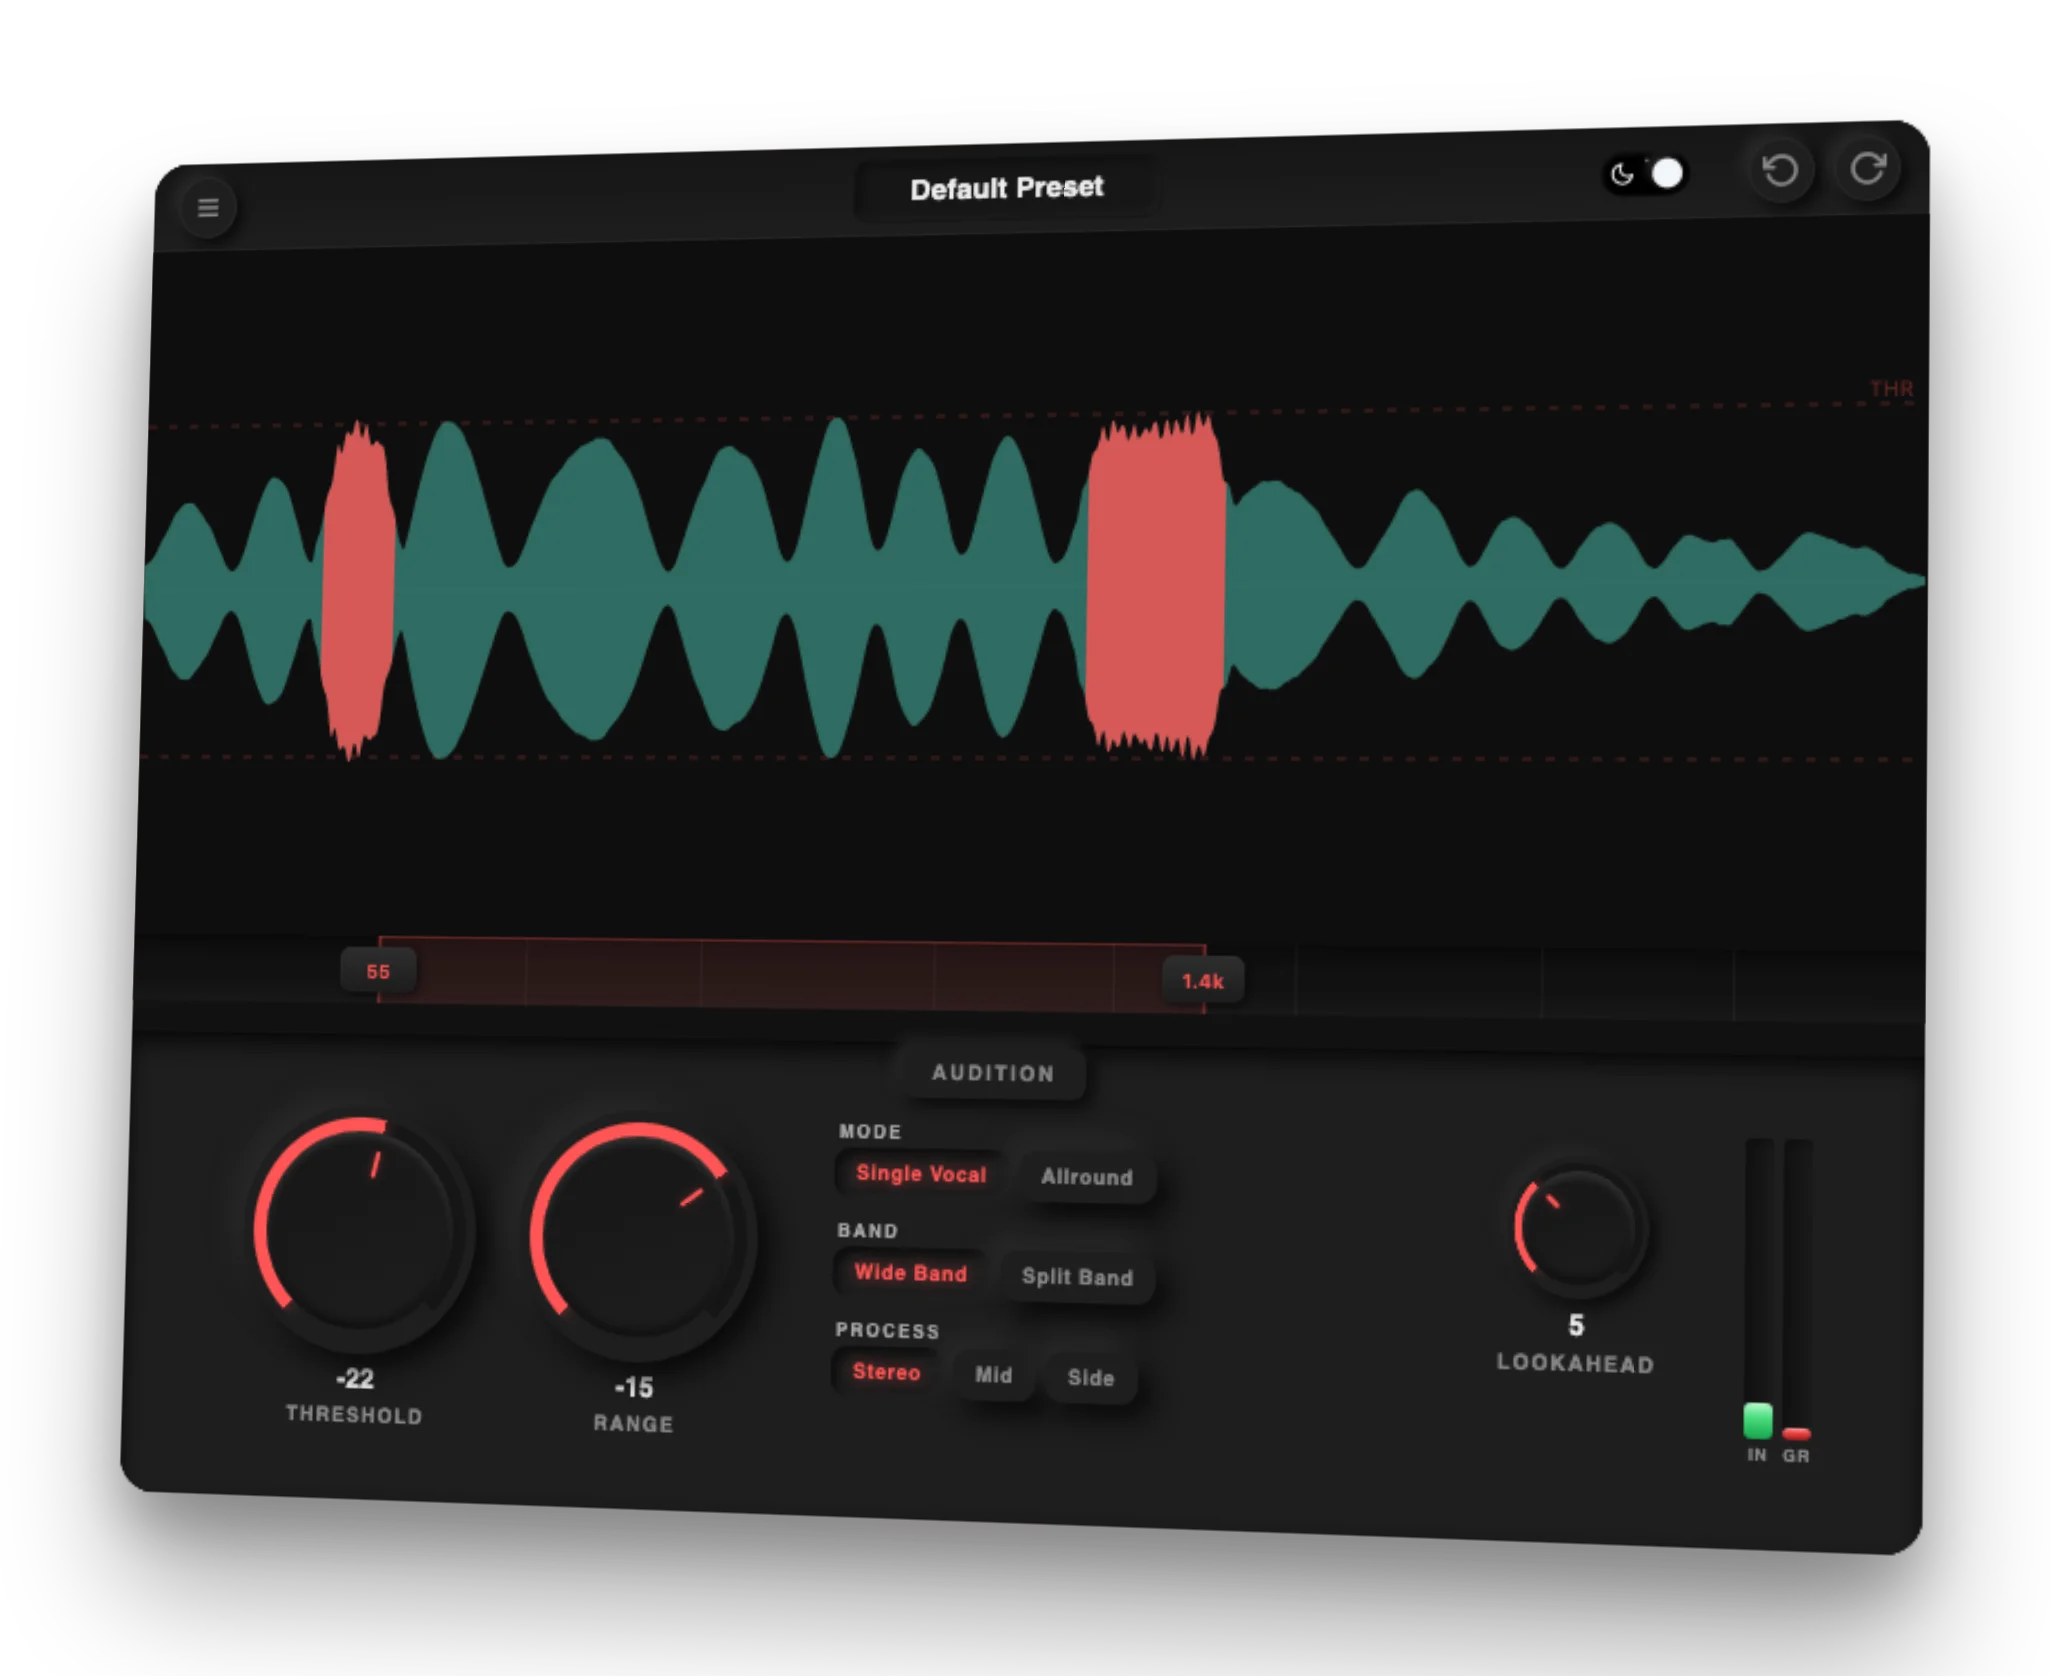The width and height of the screenshot is (2050, 1676).
Task: Click the redo arrow icon
Action: [x=1868, y=165]
